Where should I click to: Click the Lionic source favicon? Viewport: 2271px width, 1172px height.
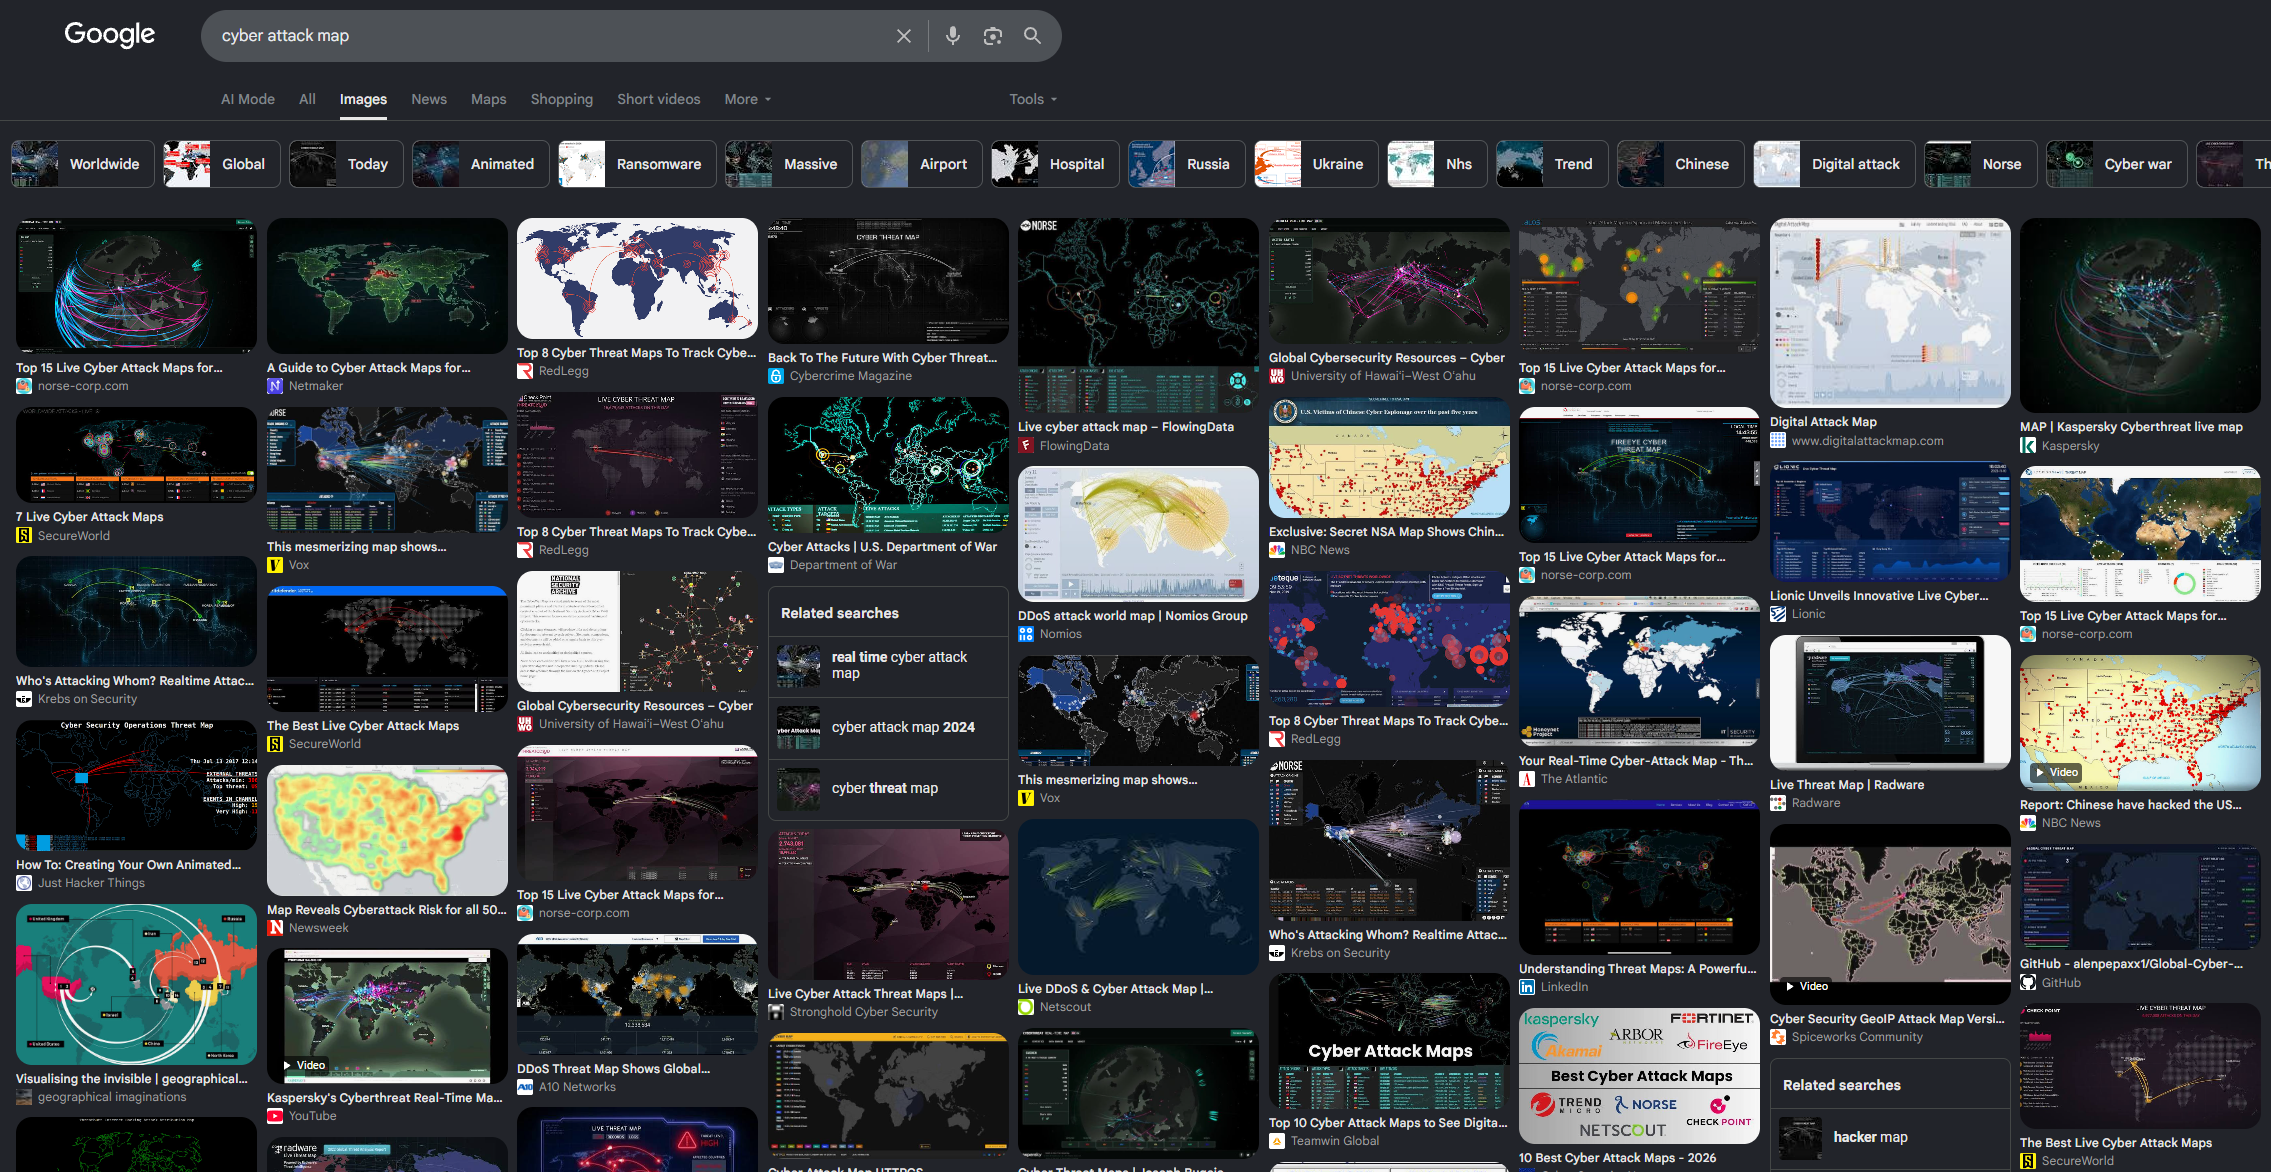click(x=1778, y=614)
